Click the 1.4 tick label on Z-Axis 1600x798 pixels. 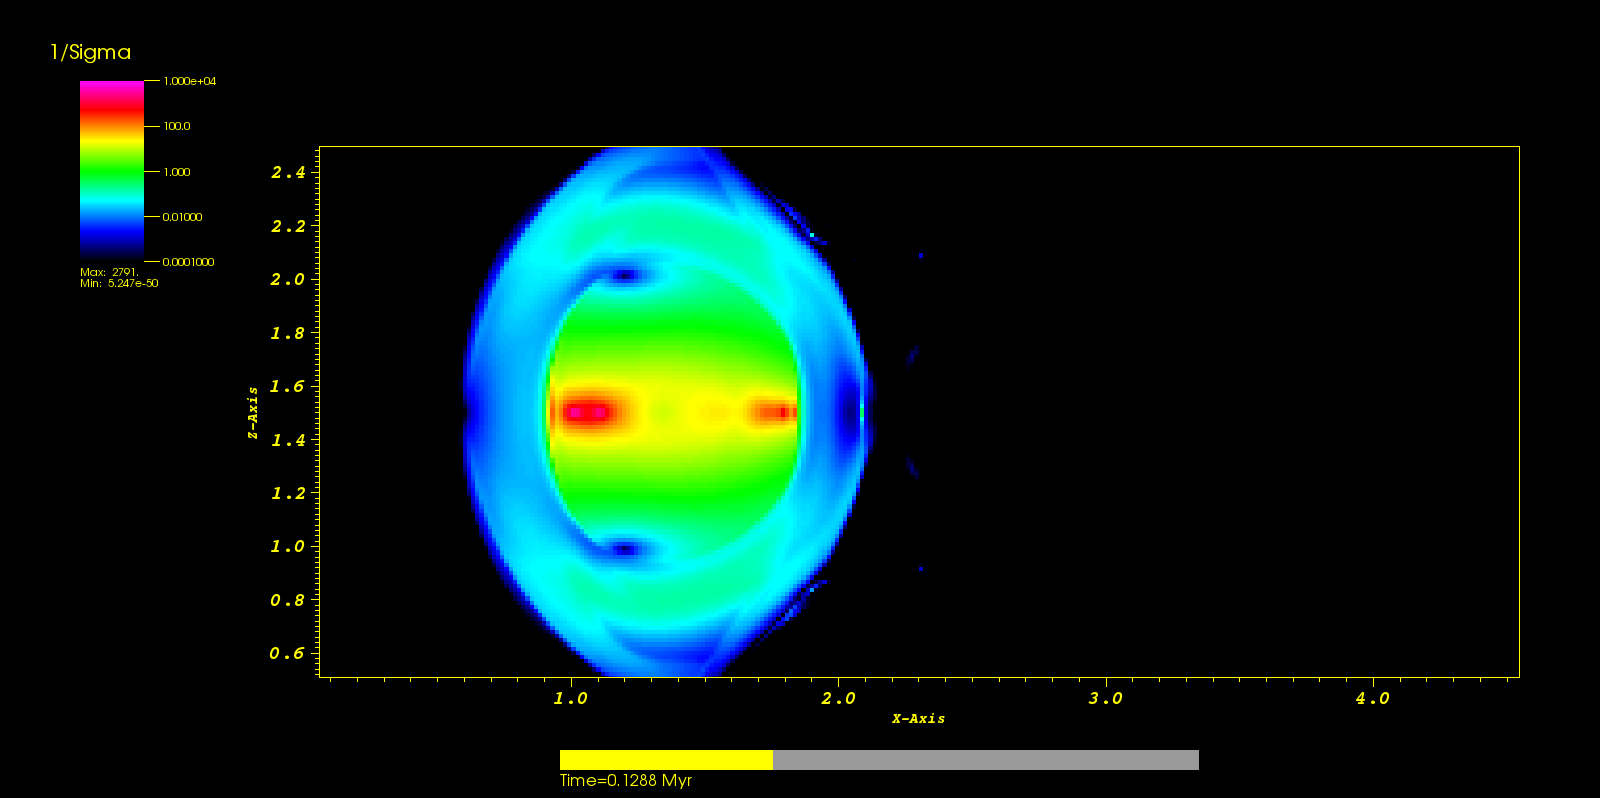pyautogui.click(x=288, y=440)
